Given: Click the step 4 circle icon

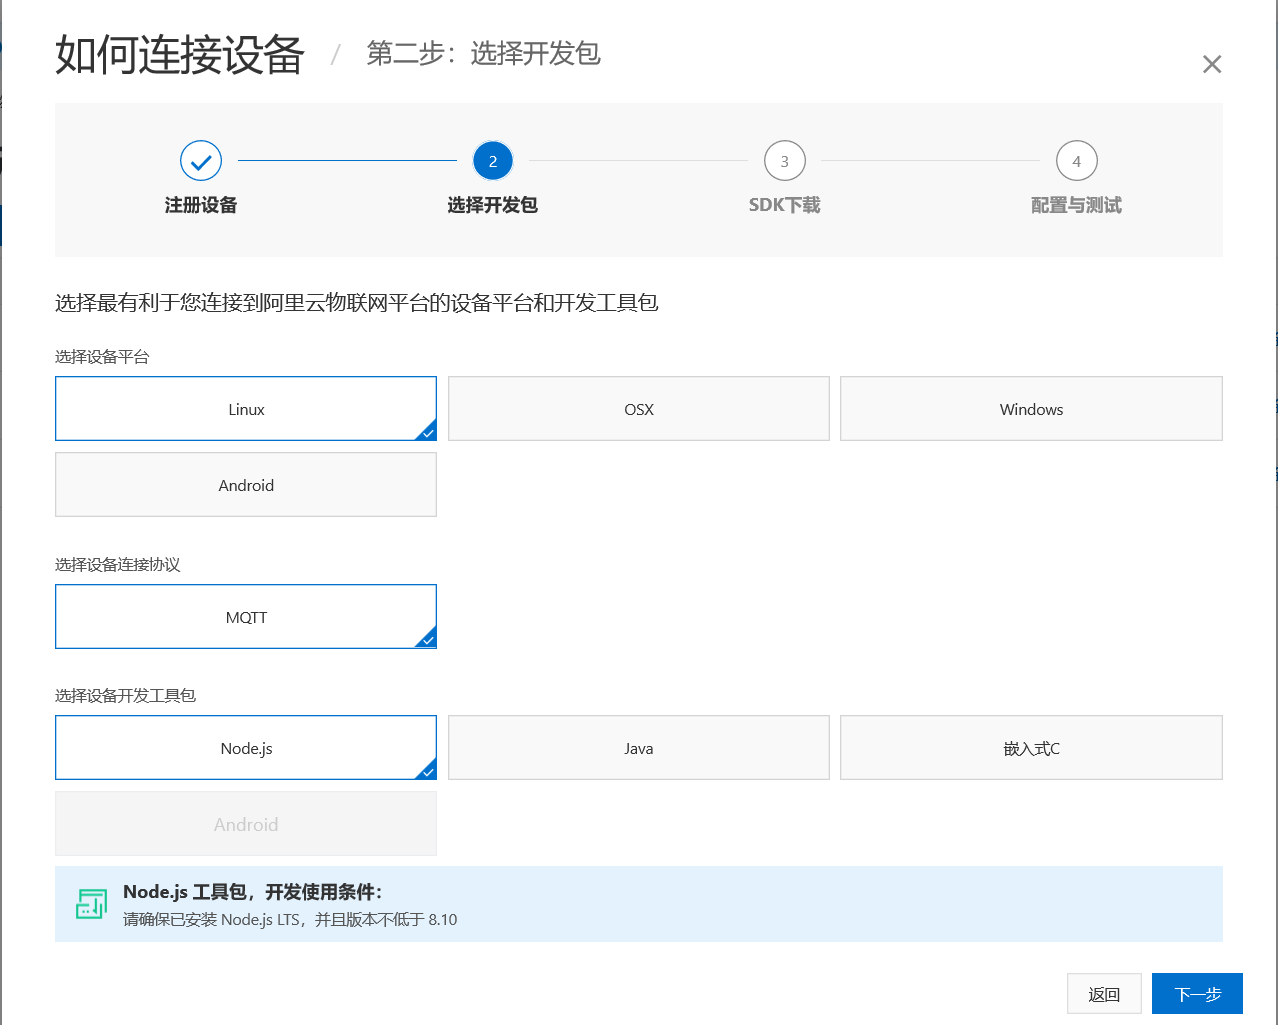Looking at the screenshot, I should coord(1077,161).
